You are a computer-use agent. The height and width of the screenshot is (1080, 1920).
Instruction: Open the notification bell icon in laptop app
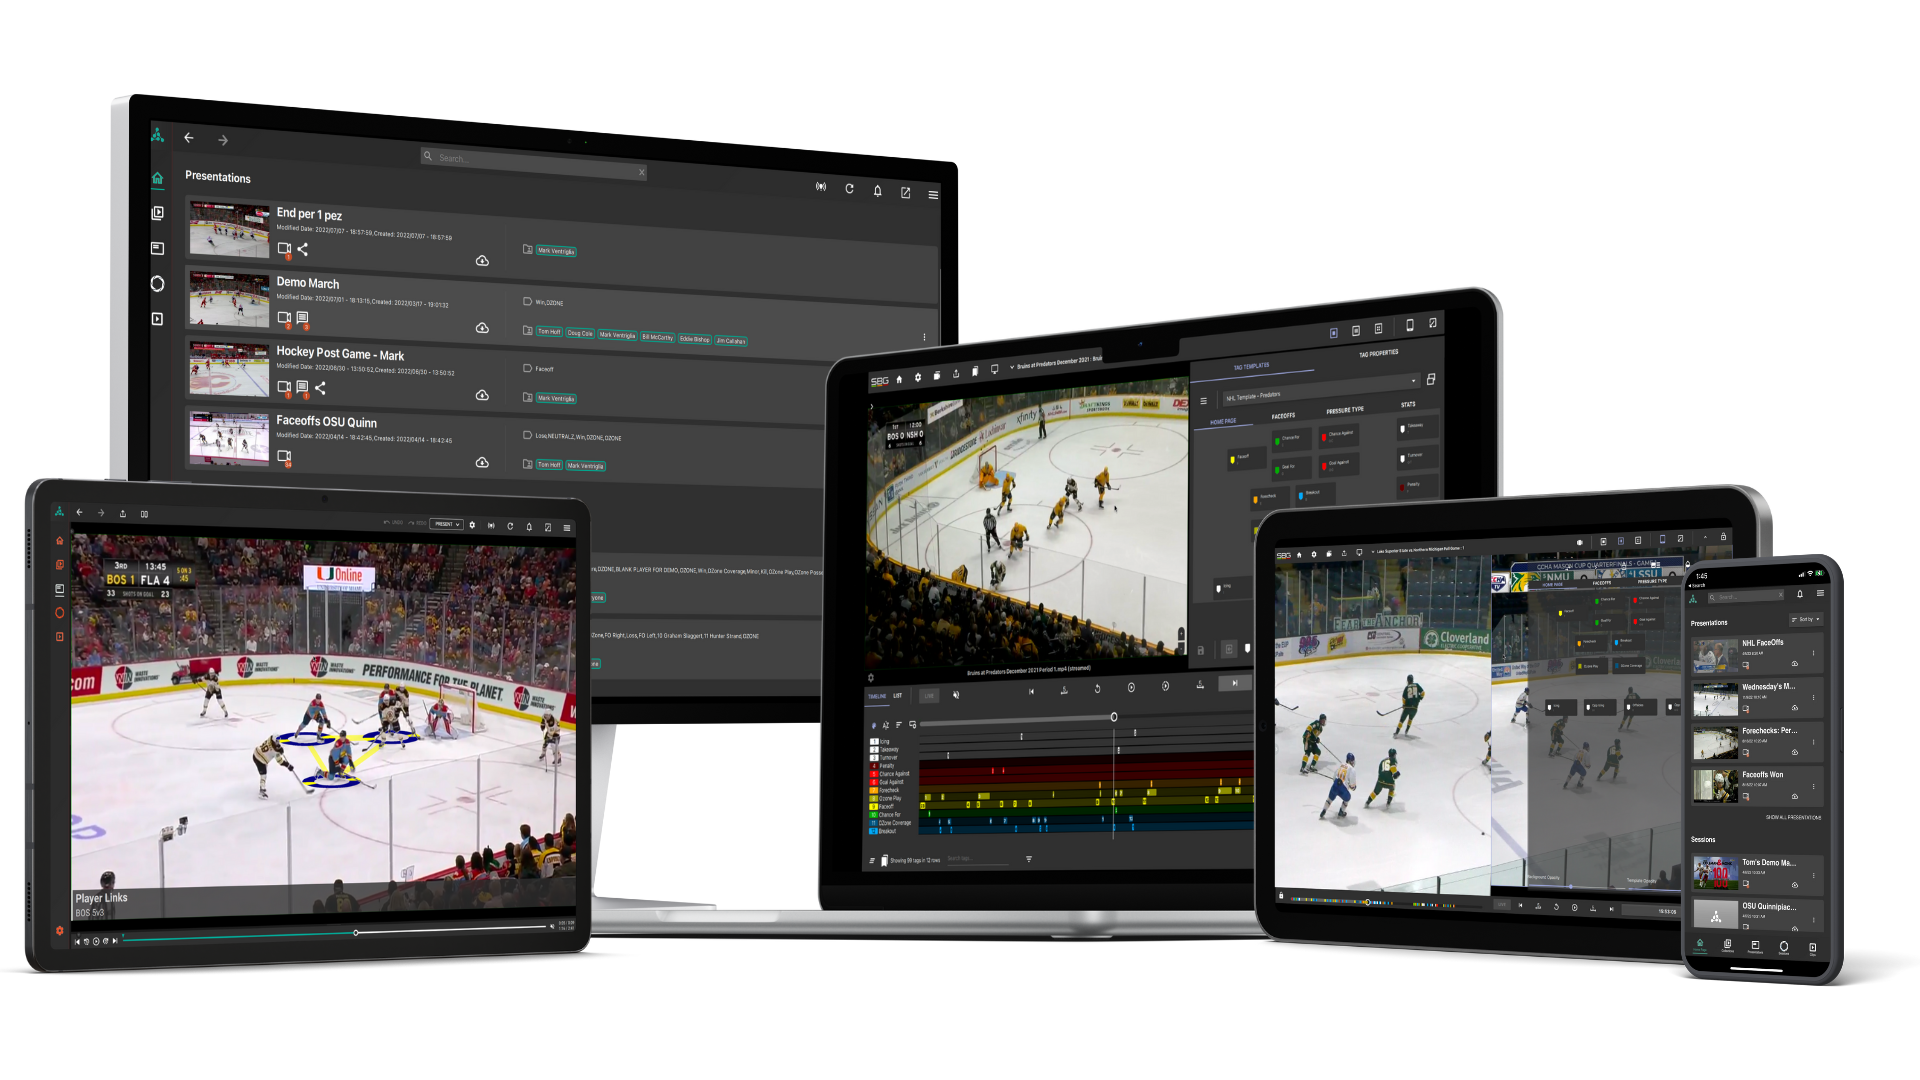tap(878, 193)
